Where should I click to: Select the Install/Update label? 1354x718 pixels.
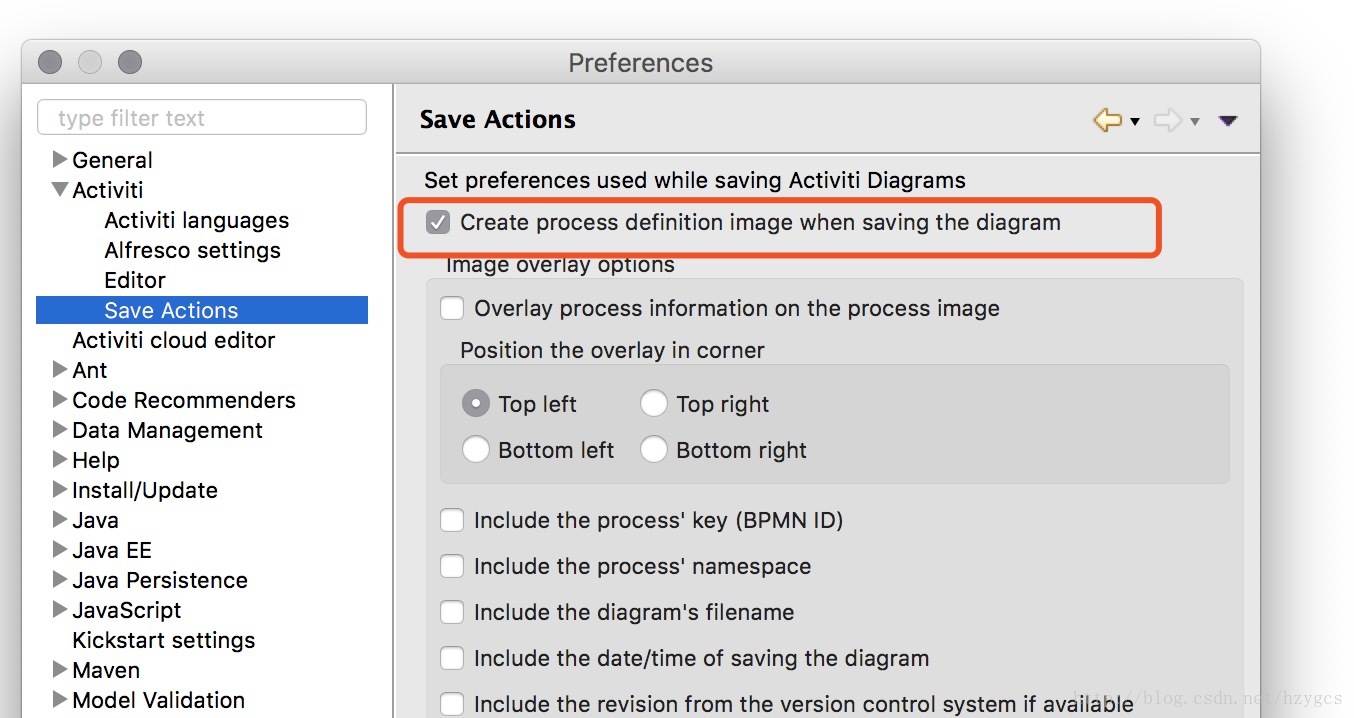coord(145,490)
